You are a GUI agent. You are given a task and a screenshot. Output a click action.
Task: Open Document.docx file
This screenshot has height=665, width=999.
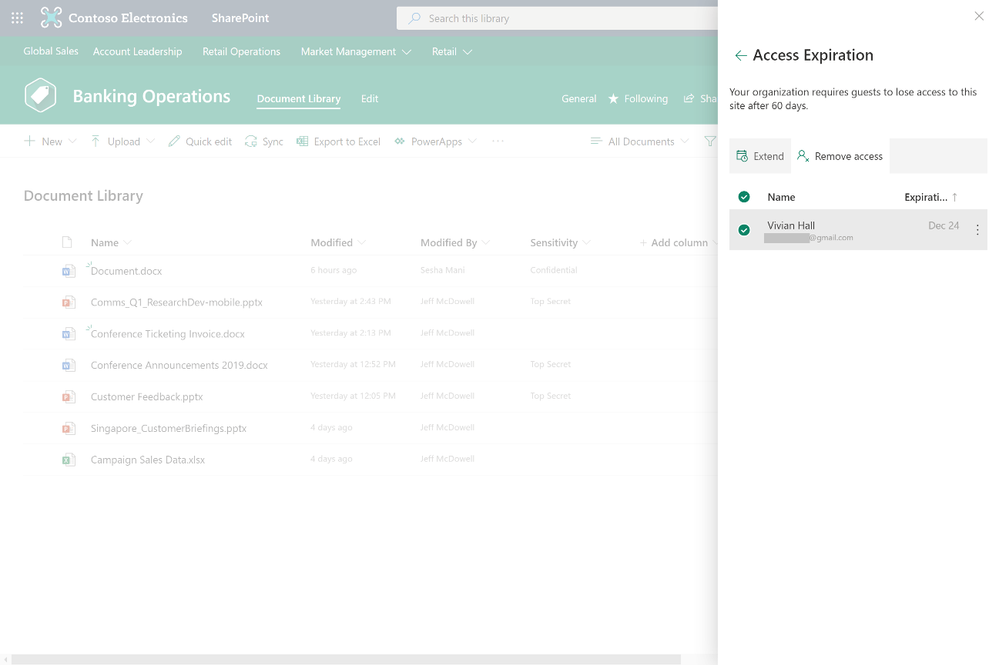click(x=126, y=271)
